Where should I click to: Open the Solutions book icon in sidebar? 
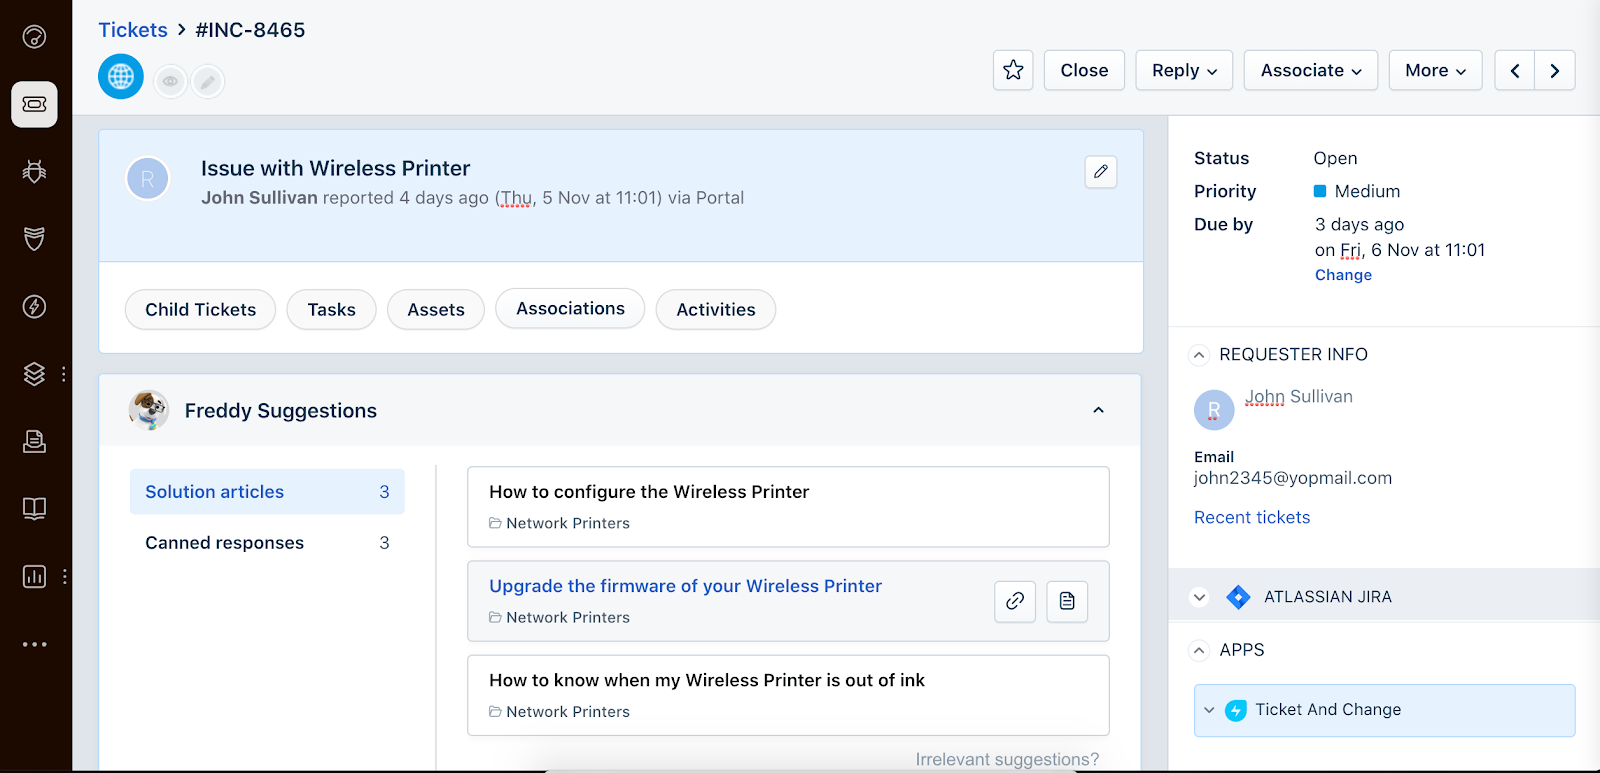pos(34,508)
